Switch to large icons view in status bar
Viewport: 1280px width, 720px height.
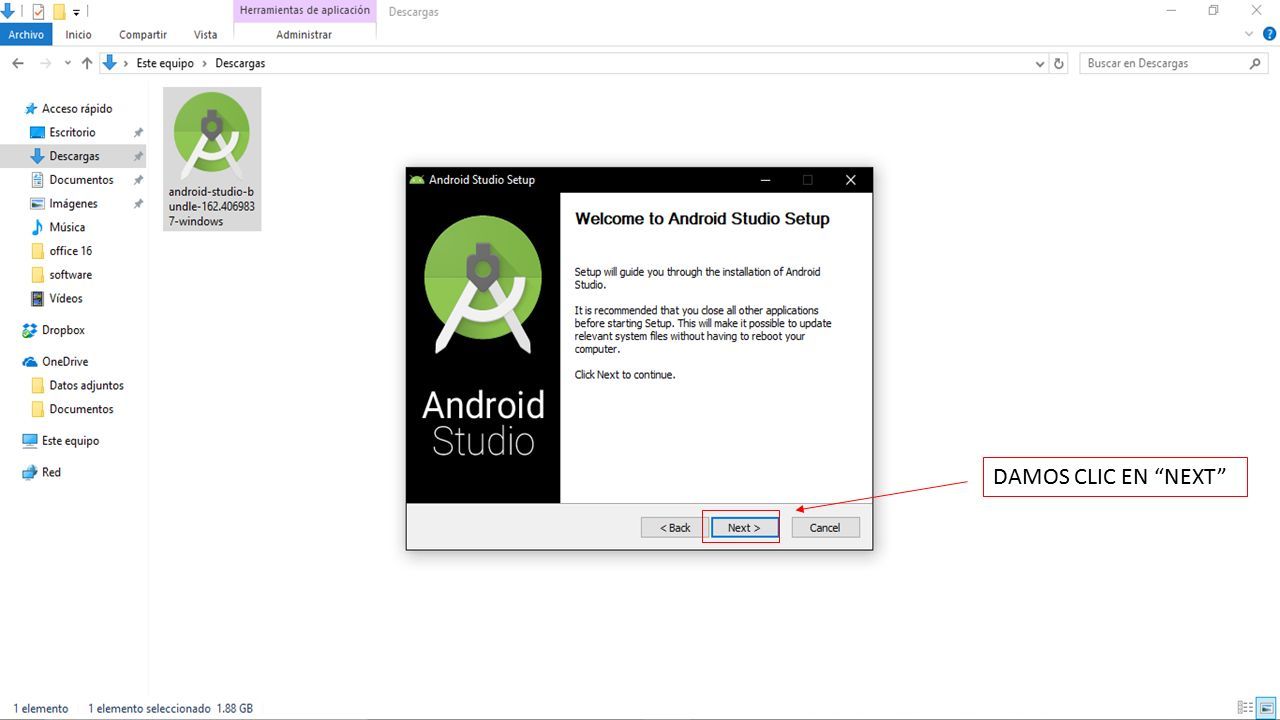pyautogui.click(x=1266, y=708)
